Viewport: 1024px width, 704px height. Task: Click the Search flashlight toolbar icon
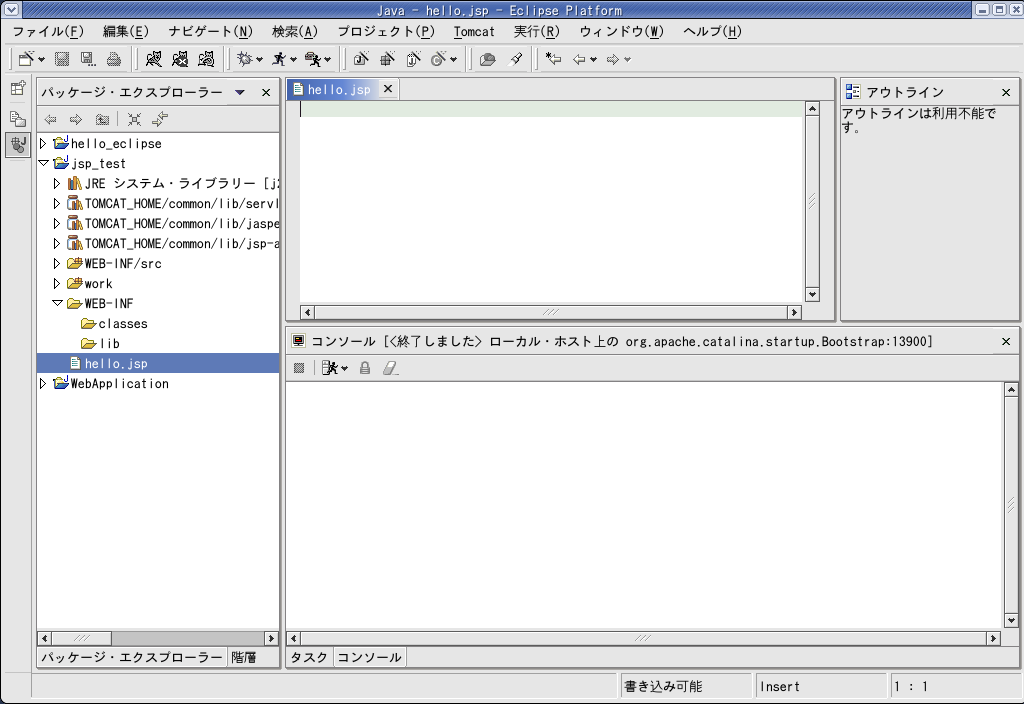(x=516, y=59)
